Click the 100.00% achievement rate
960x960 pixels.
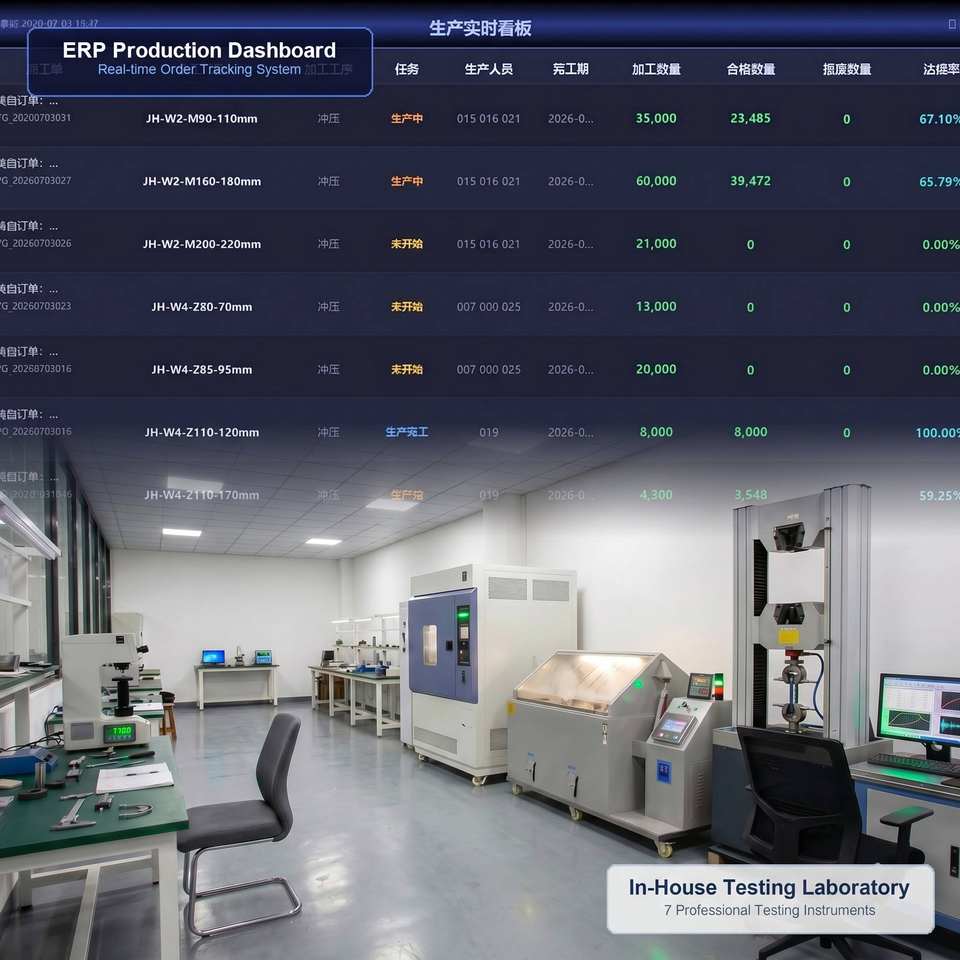937,433
